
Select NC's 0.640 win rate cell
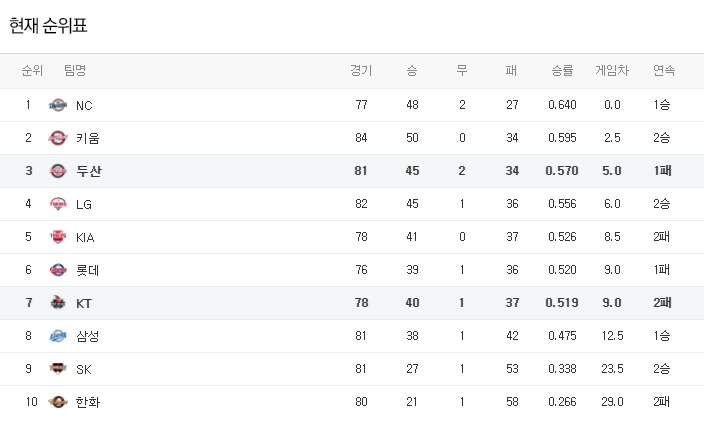[562, 105]
